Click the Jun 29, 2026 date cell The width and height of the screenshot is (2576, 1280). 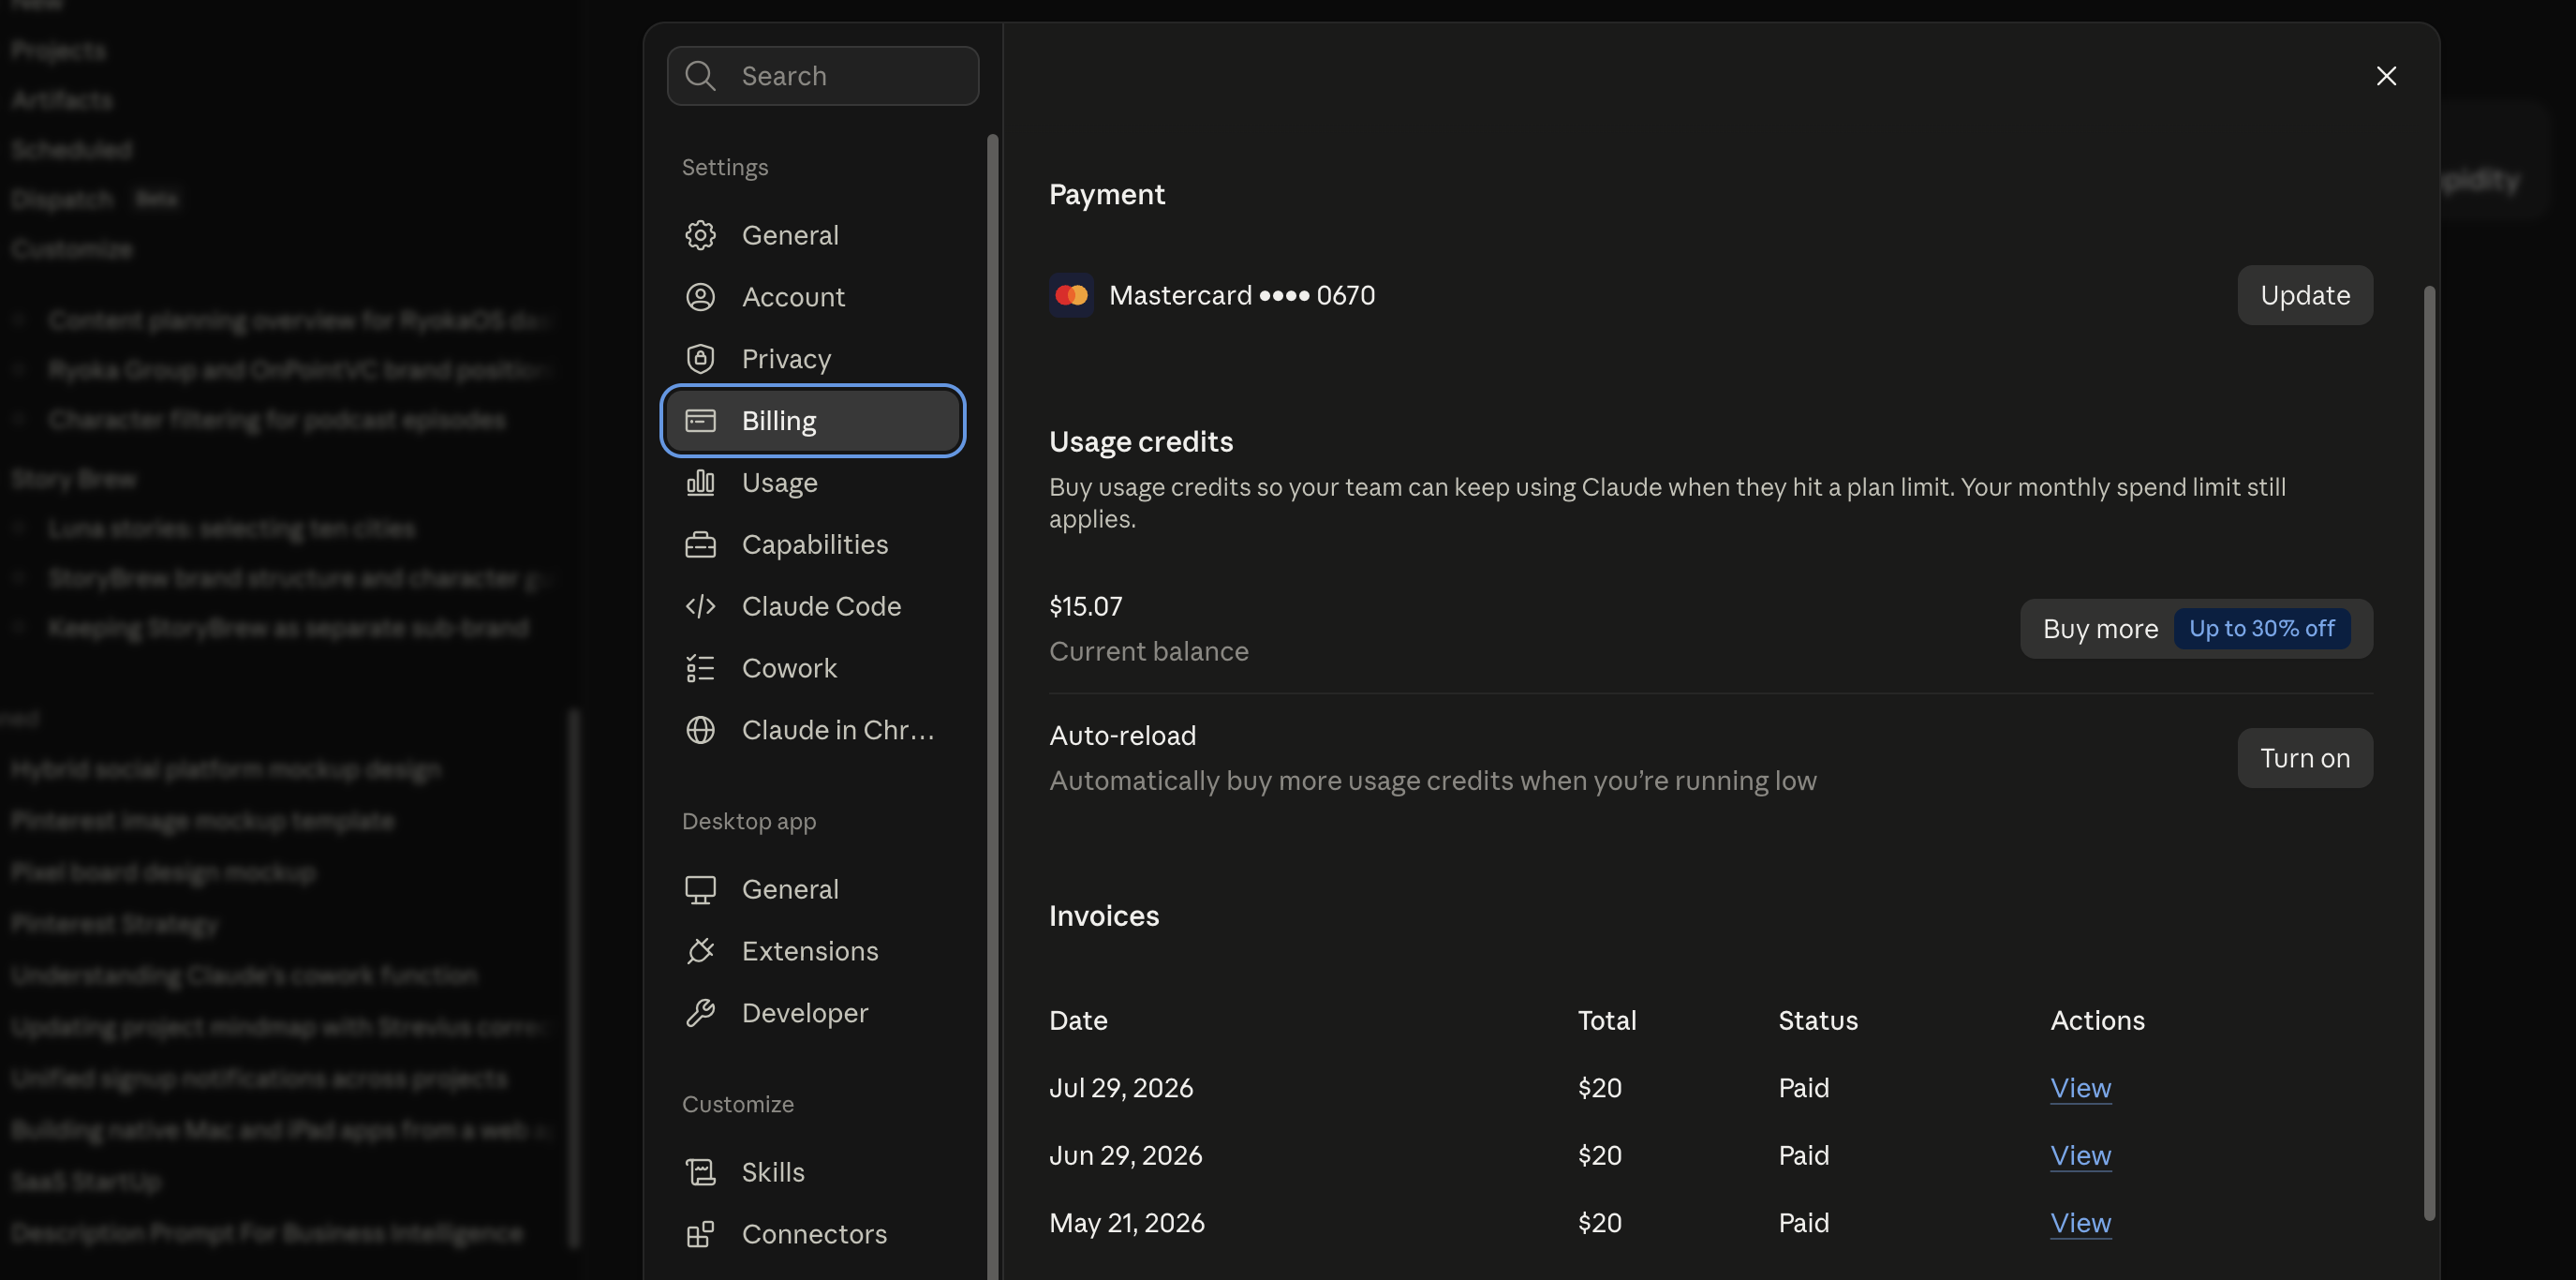point(1126,1156)
